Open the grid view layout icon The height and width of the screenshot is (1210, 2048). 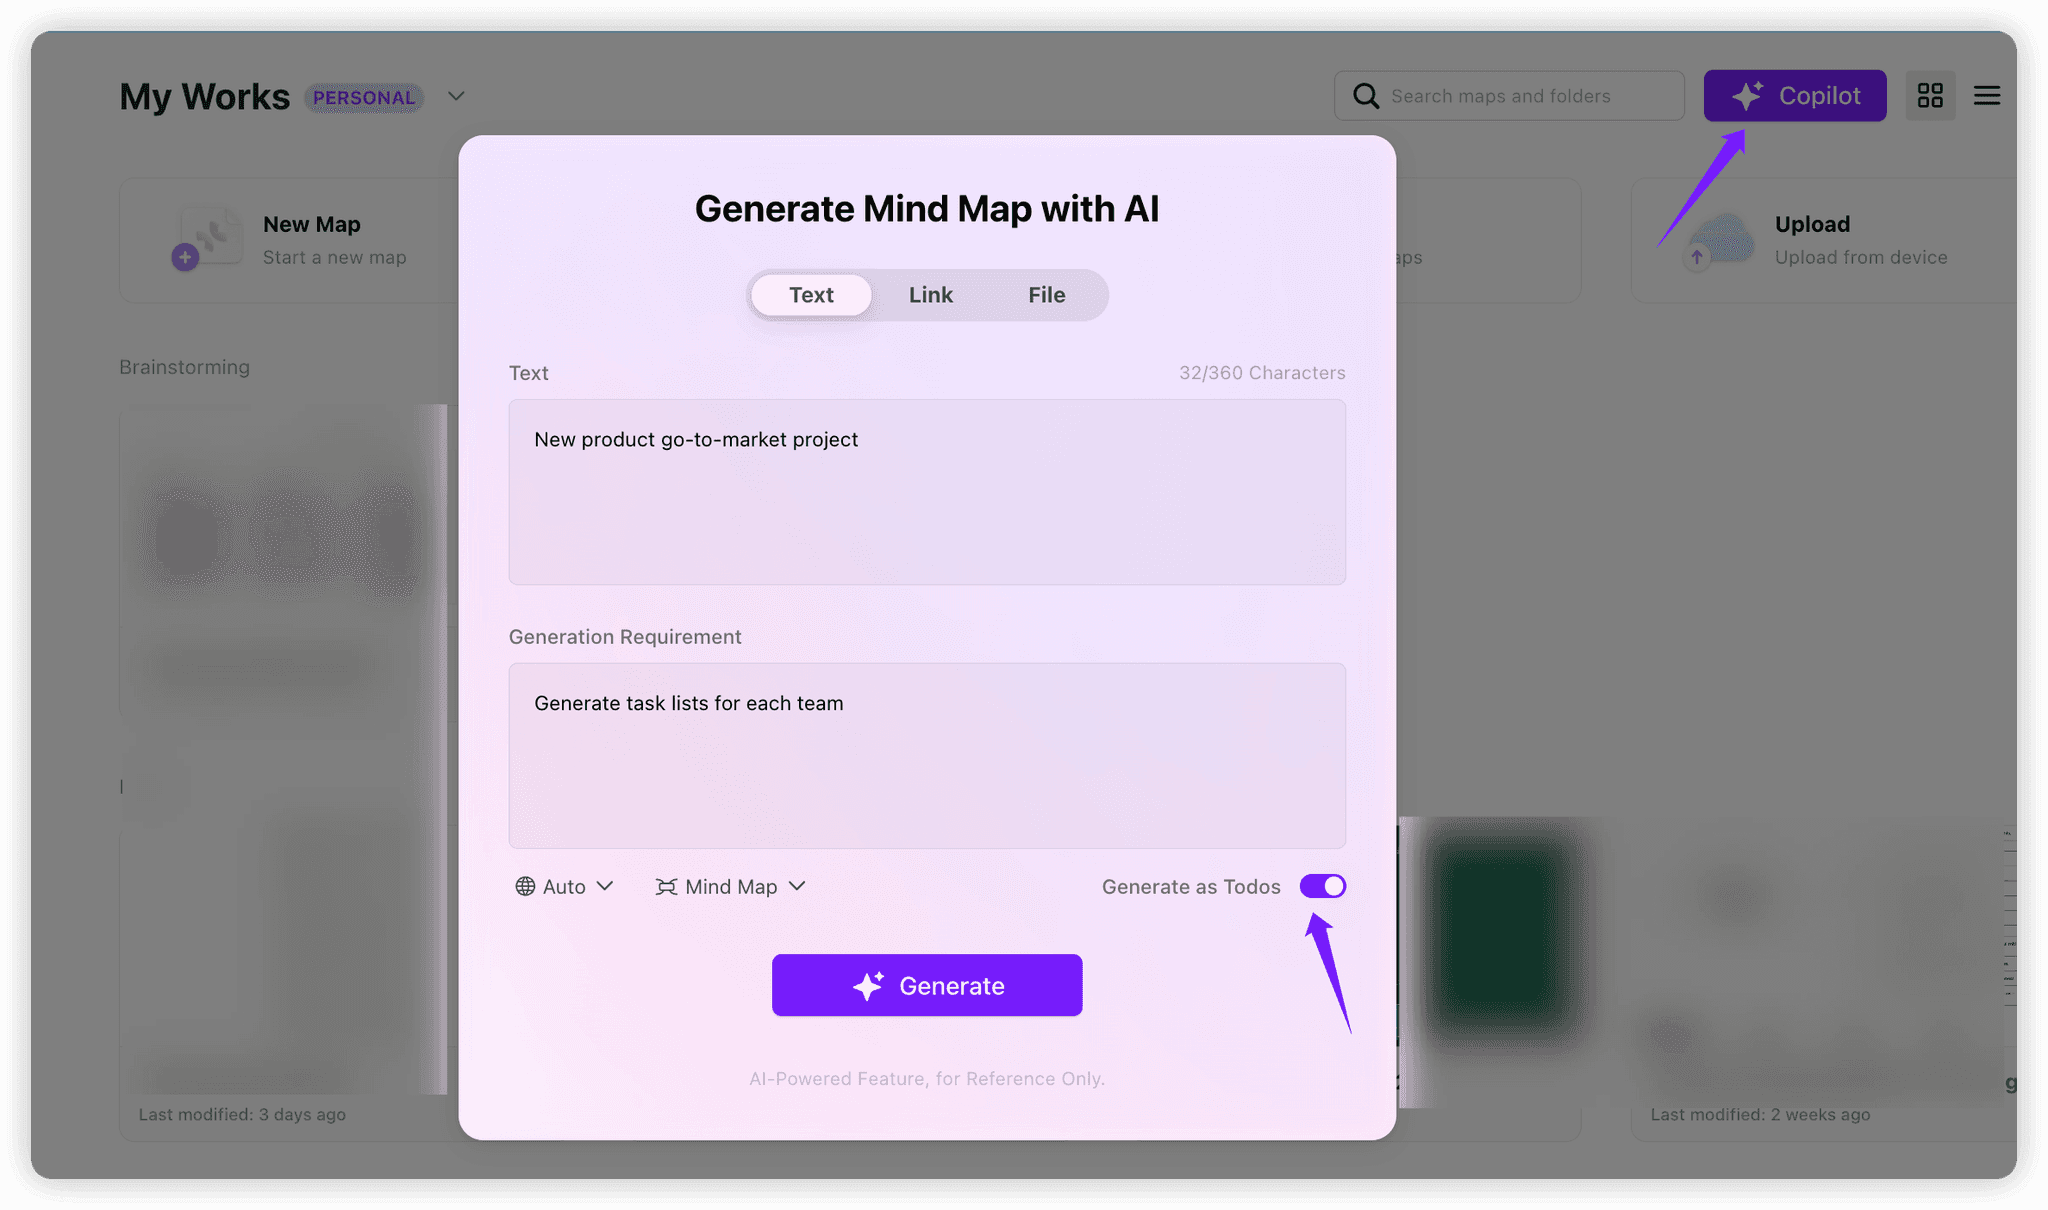click(x=1931, y=95)
